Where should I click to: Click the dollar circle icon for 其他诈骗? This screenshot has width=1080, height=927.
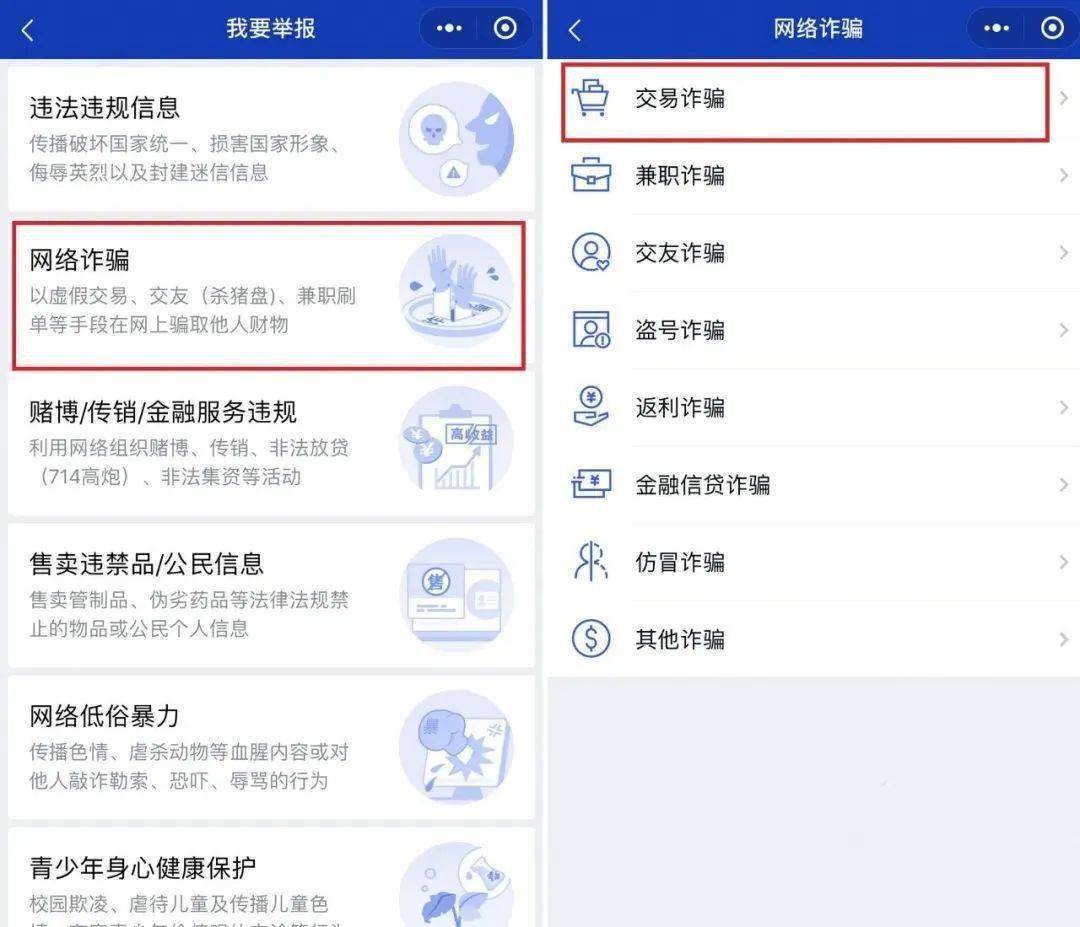tap(591, 638)
